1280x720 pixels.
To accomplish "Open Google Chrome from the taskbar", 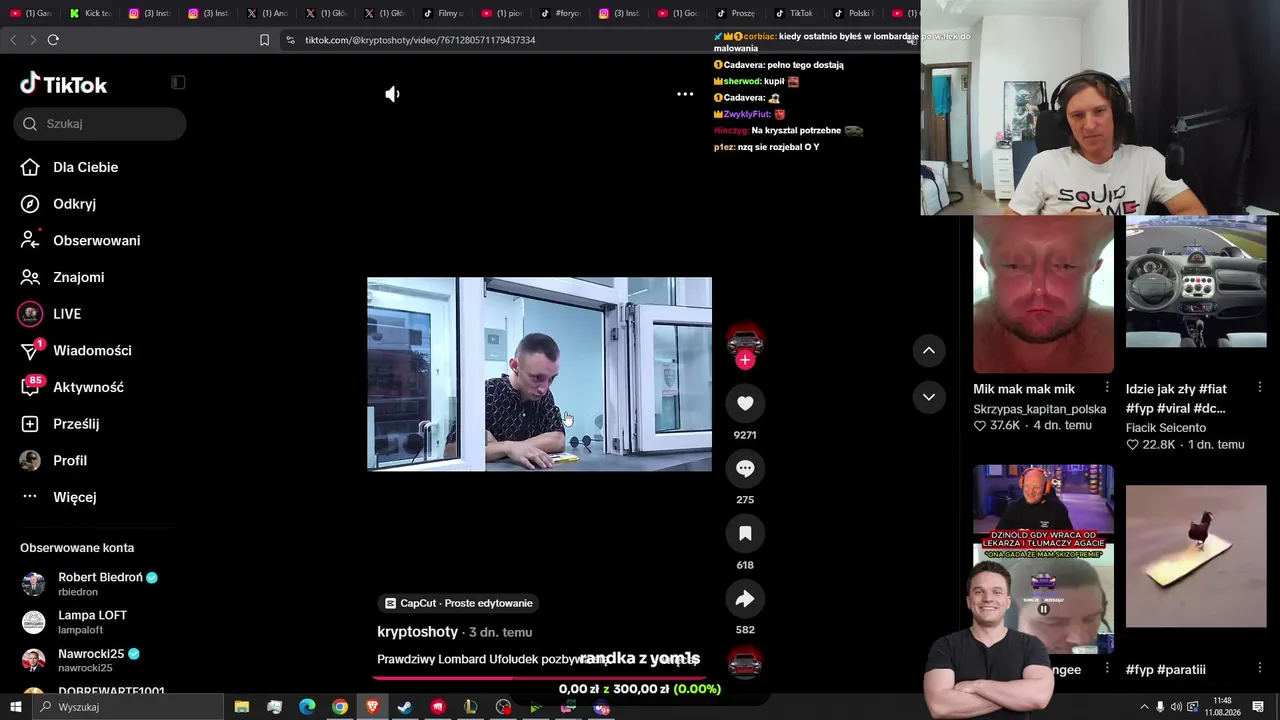I will (340, 707).
